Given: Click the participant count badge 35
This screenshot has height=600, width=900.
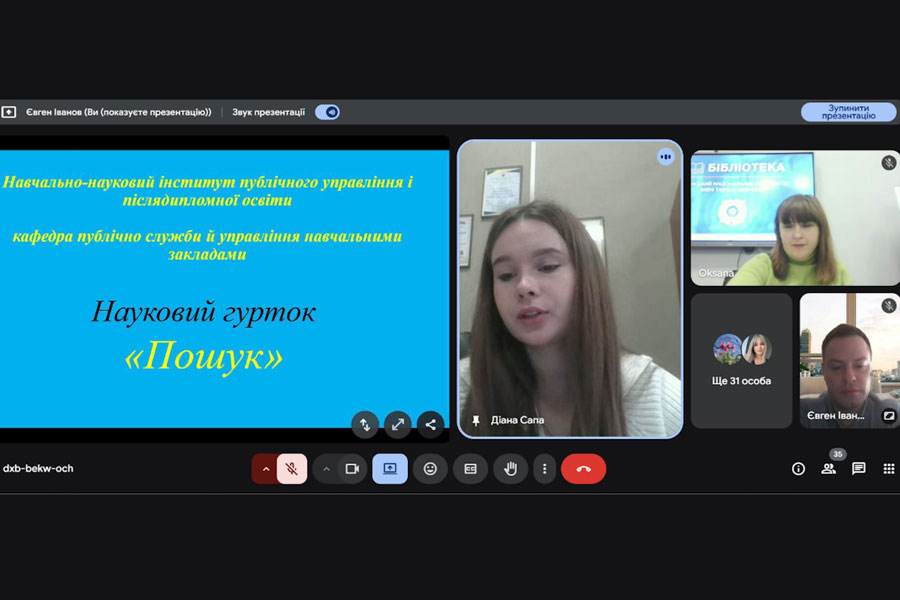Looking at the screenshot, I should [x=837, y=454].
